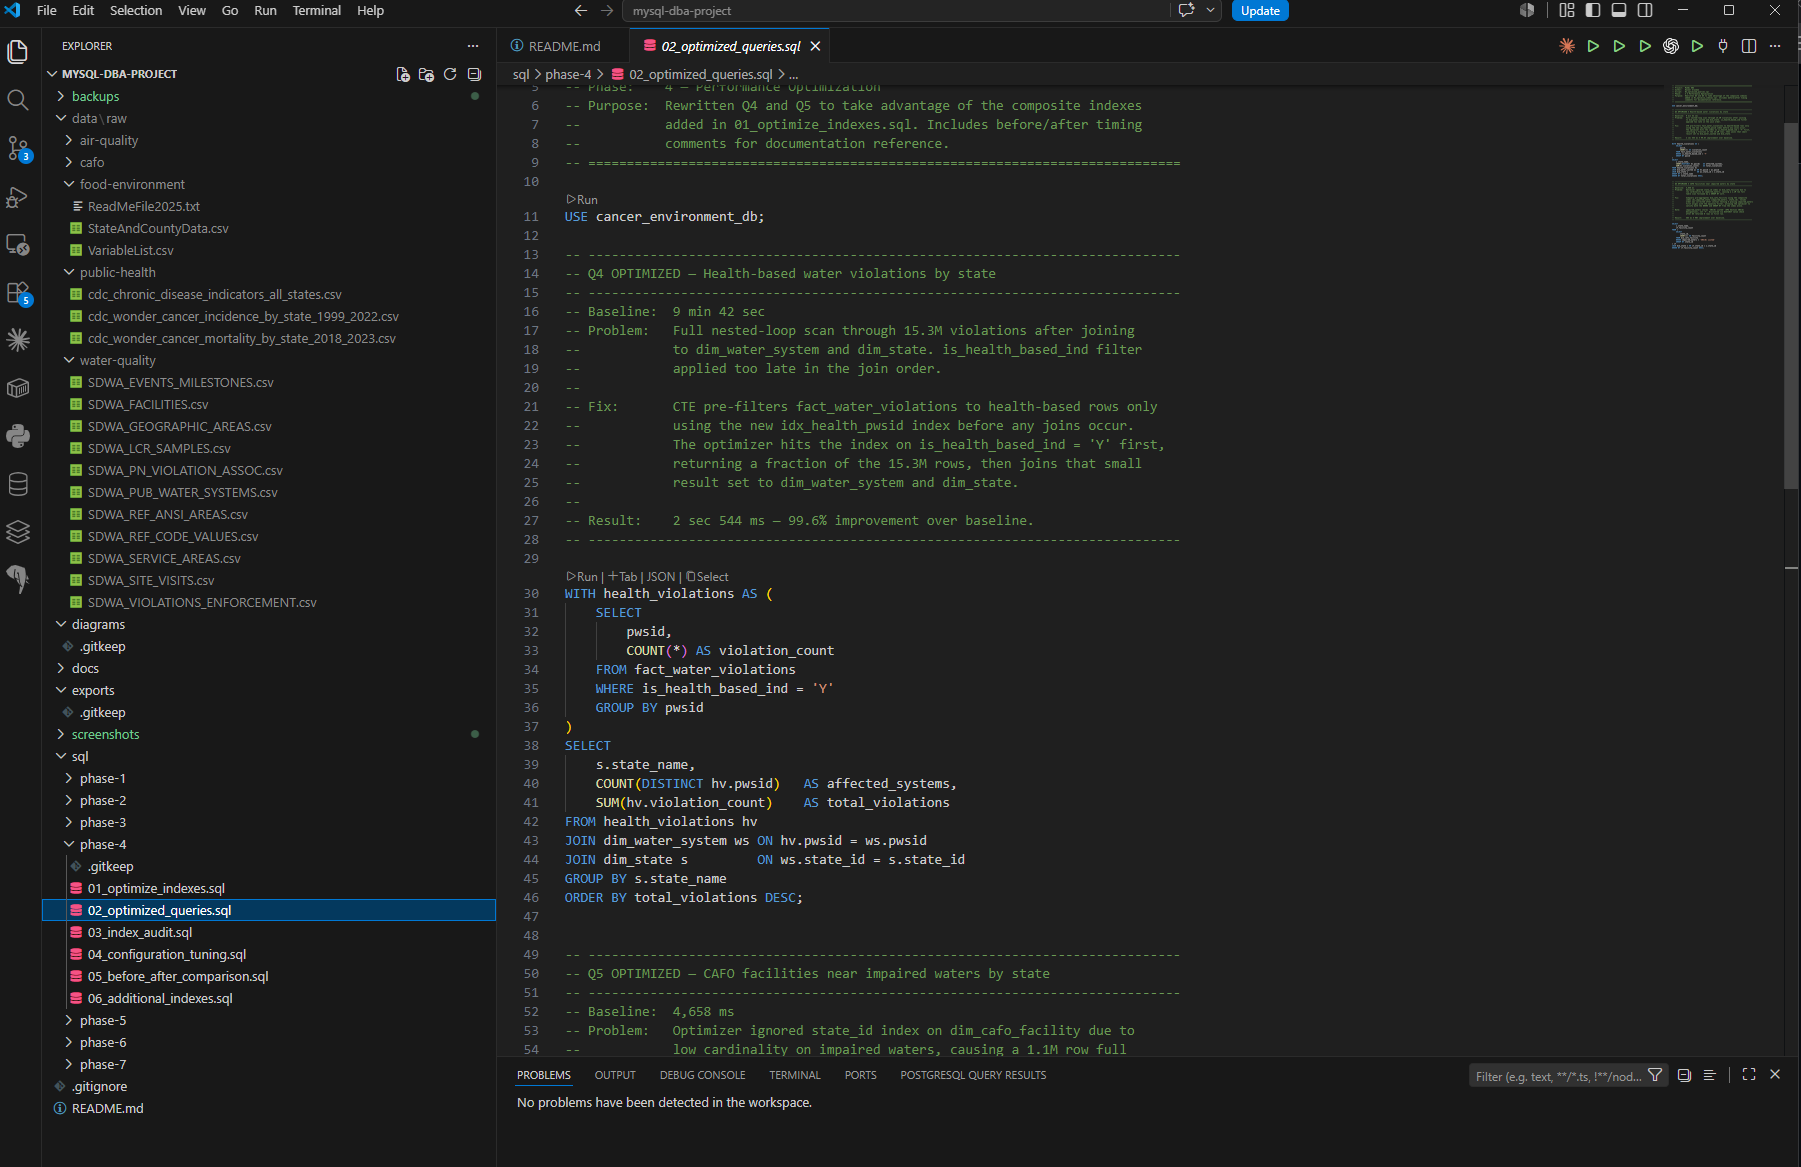The width and height of the screenshot is (1801, 1167).
Task: Expand the phase-7 folder
Action: click(103, 1064)
